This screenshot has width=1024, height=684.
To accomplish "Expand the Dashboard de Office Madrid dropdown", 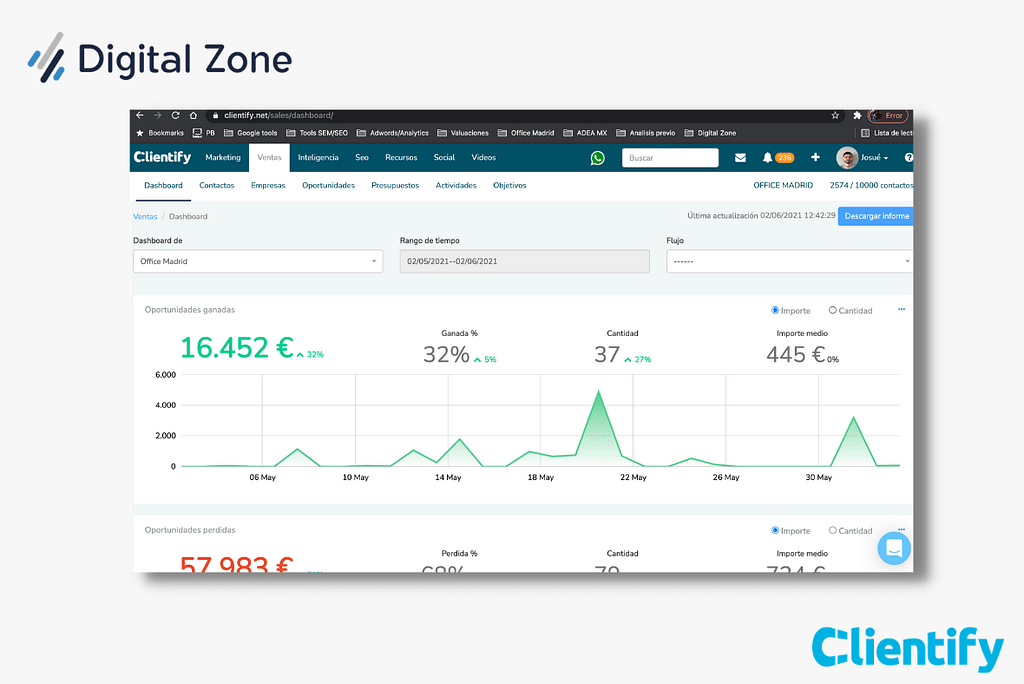I will coord(258,261).
